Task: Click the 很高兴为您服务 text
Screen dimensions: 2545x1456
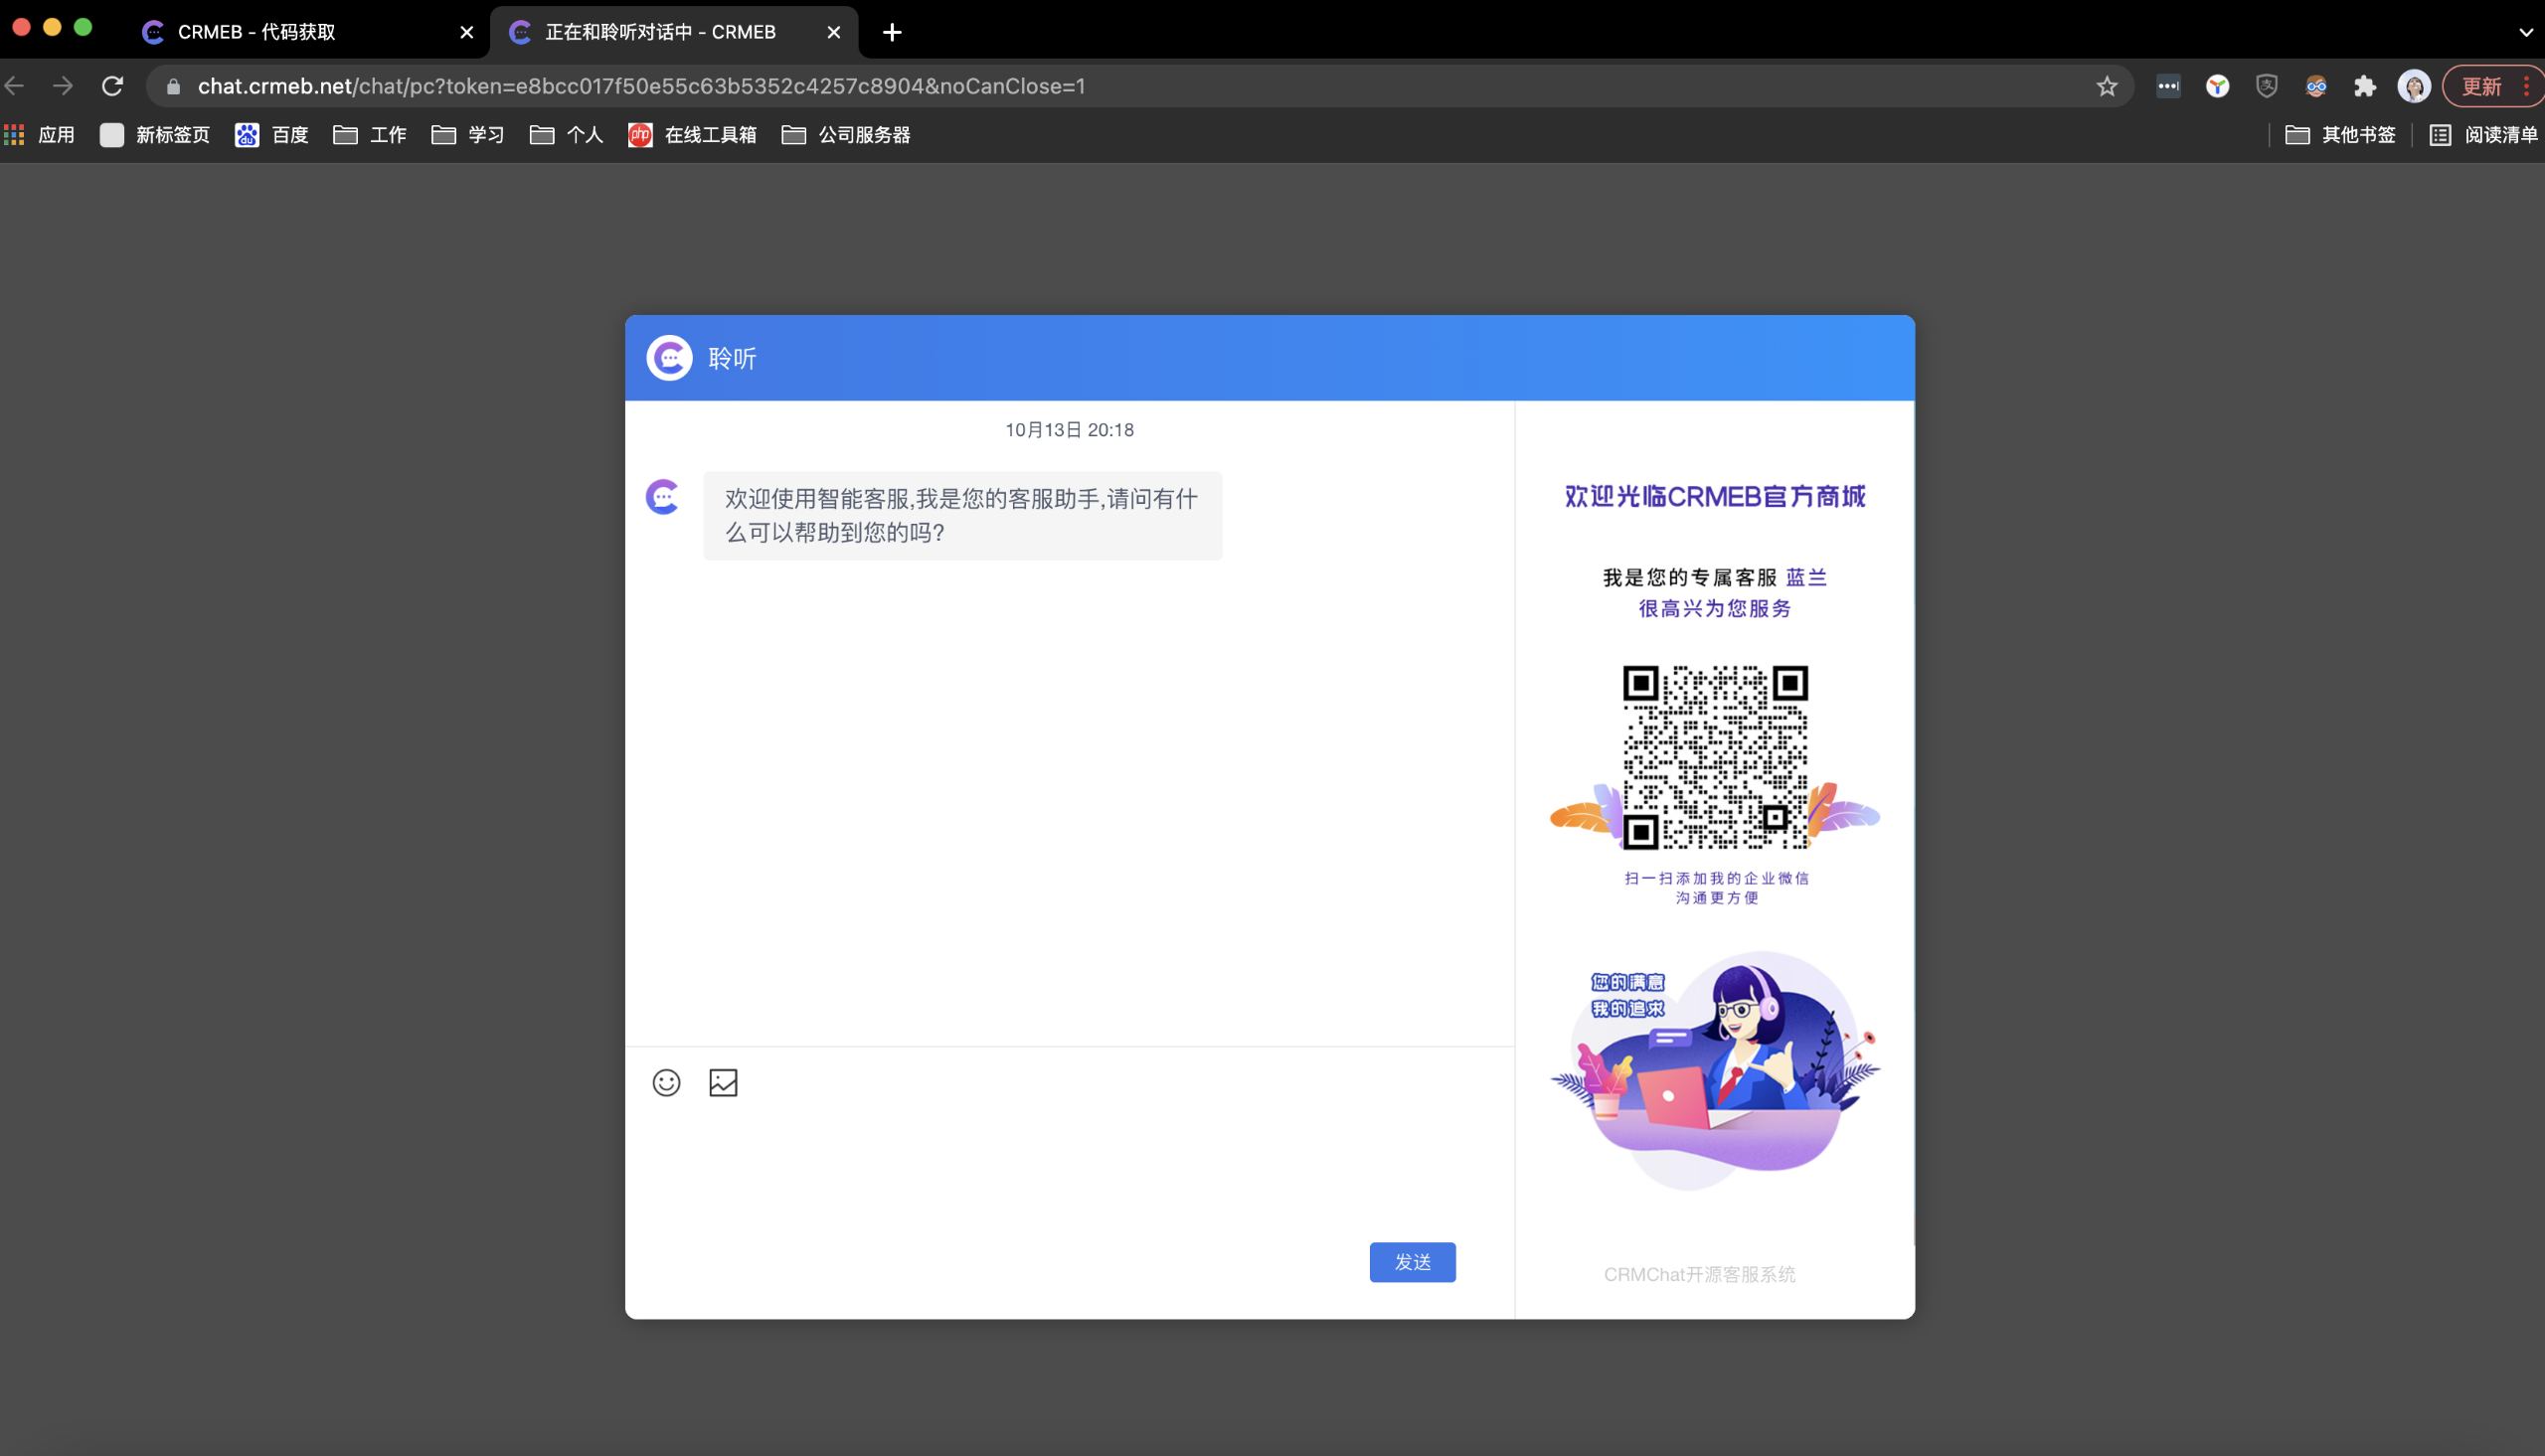Action: click(x=1715, y=608)
